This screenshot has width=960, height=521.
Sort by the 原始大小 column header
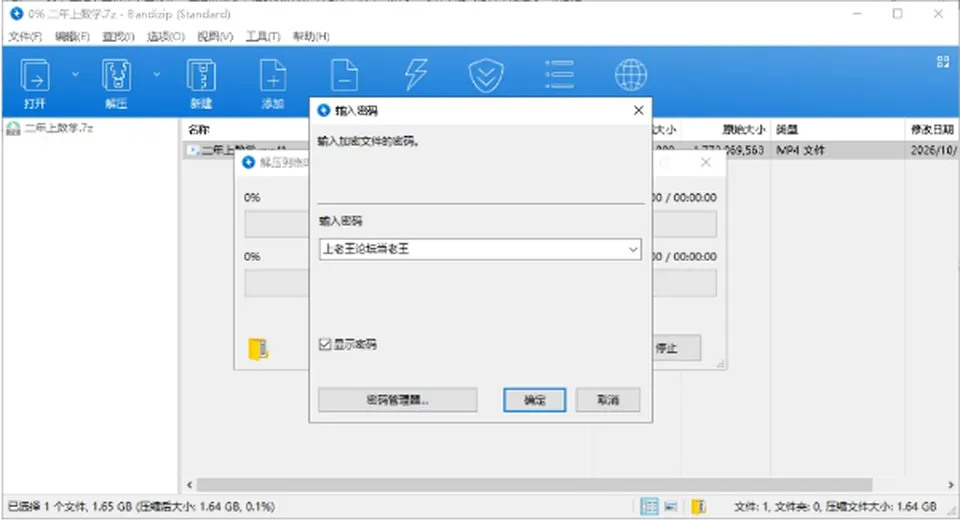(743, 129)
